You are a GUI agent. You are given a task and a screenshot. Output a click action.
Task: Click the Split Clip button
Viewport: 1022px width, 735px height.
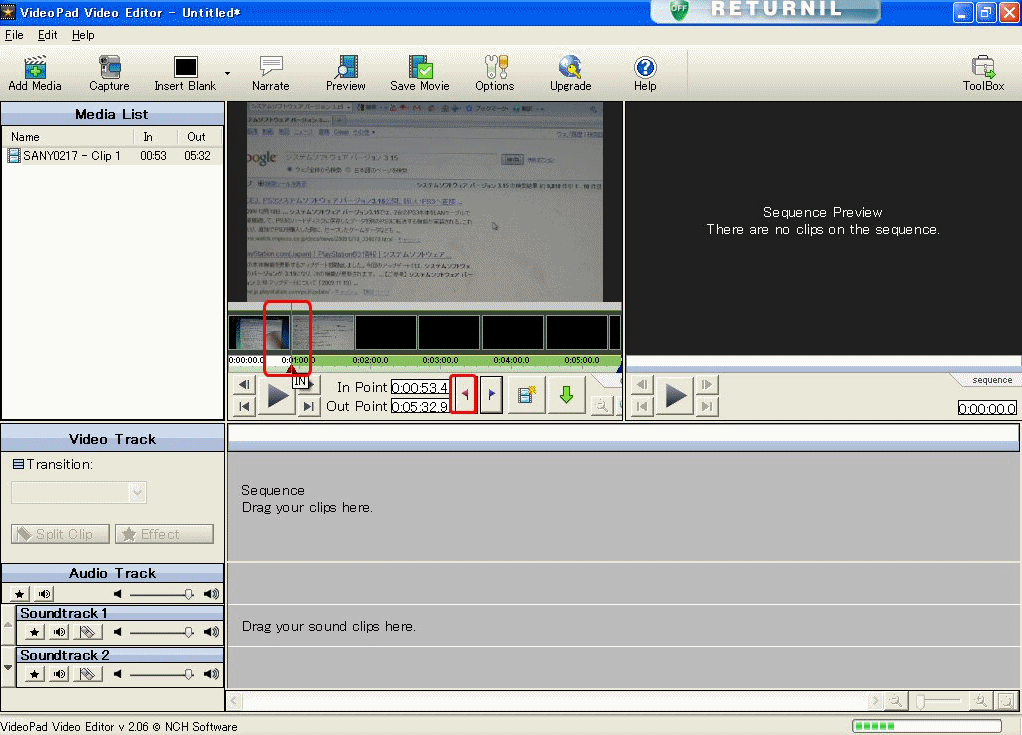pyautogui.click(x=61, y=534)
